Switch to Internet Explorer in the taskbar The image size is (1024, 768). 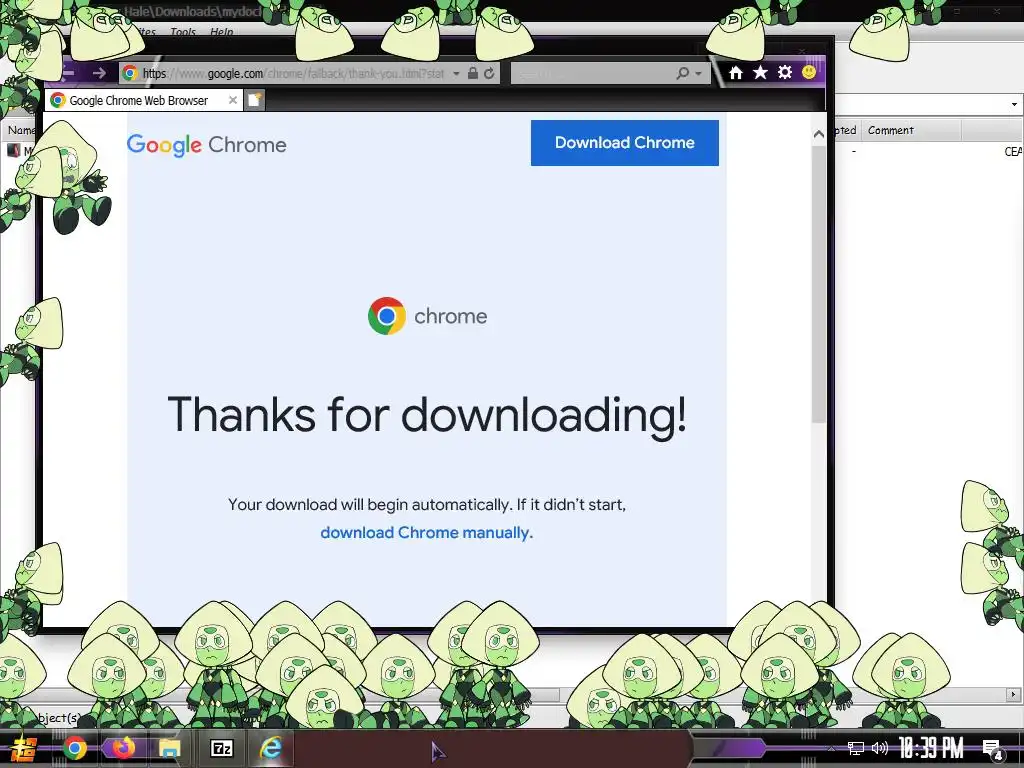tap(271, 748)
